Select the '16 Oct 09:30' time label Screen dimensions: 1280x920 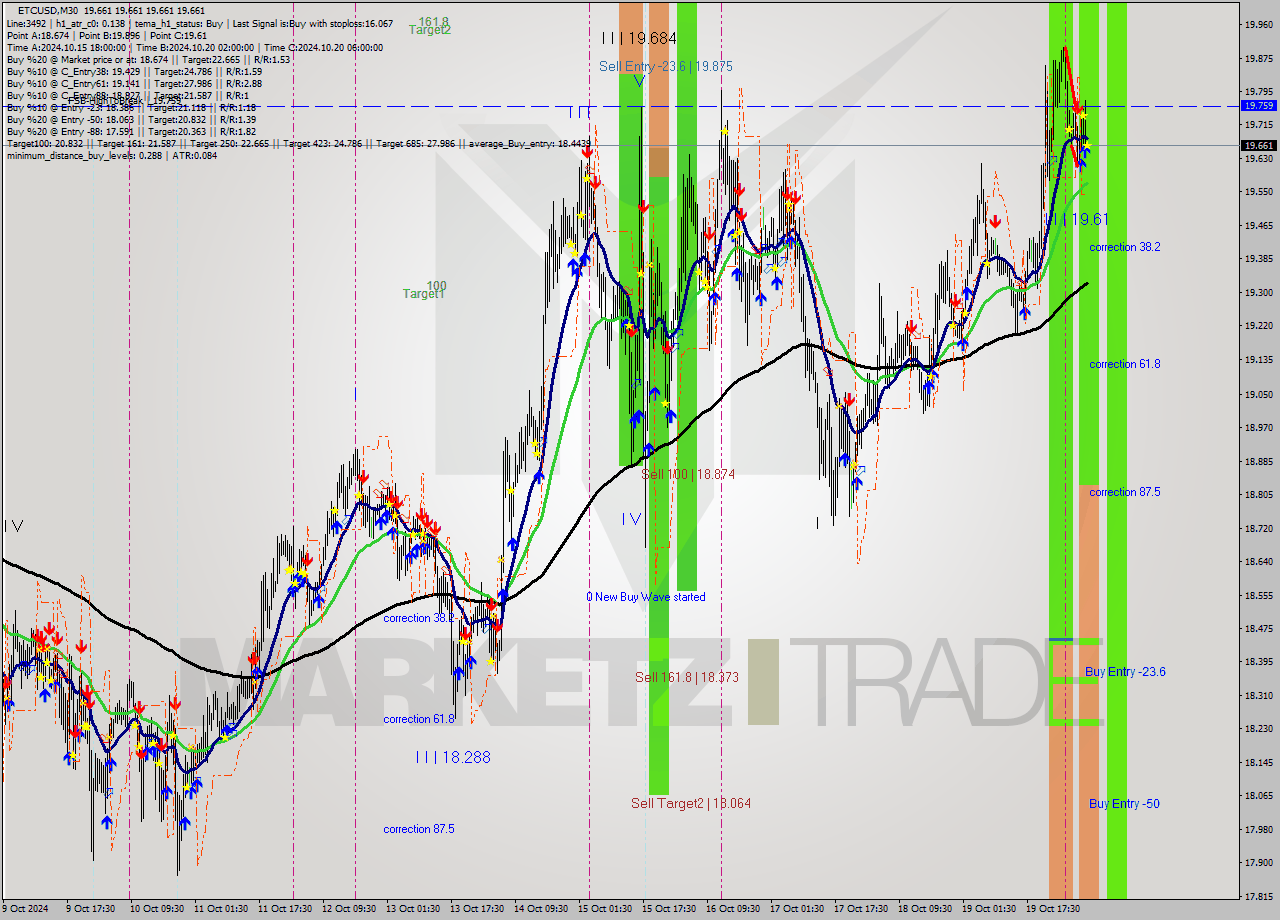pos(732,909)
